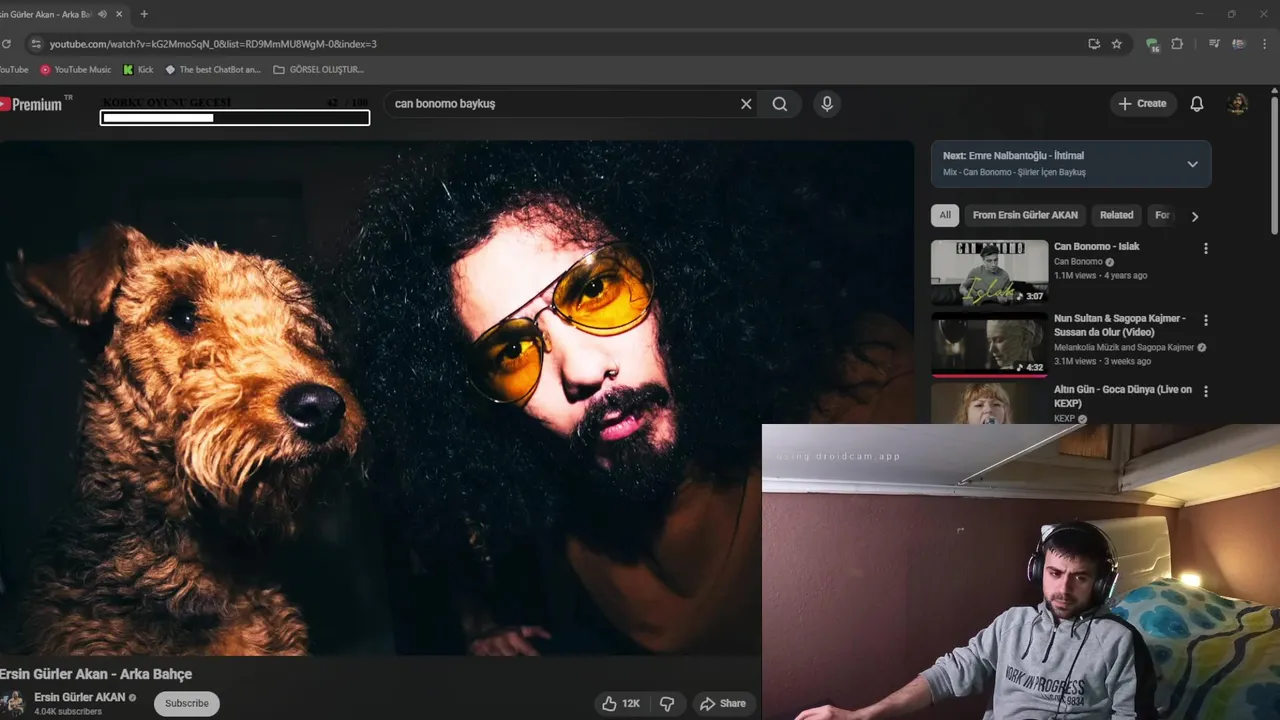Open Altın Gün - Goca Dünya title
The height and width of the screenshot is (720, 1280).
point(1123,396)
